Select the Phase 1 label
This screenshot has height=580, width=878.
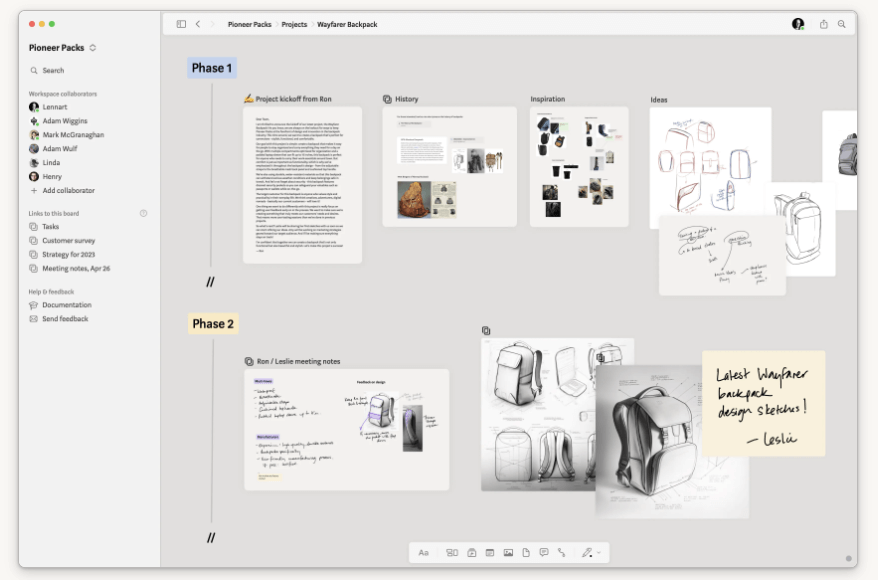click(x=212, y=68)
